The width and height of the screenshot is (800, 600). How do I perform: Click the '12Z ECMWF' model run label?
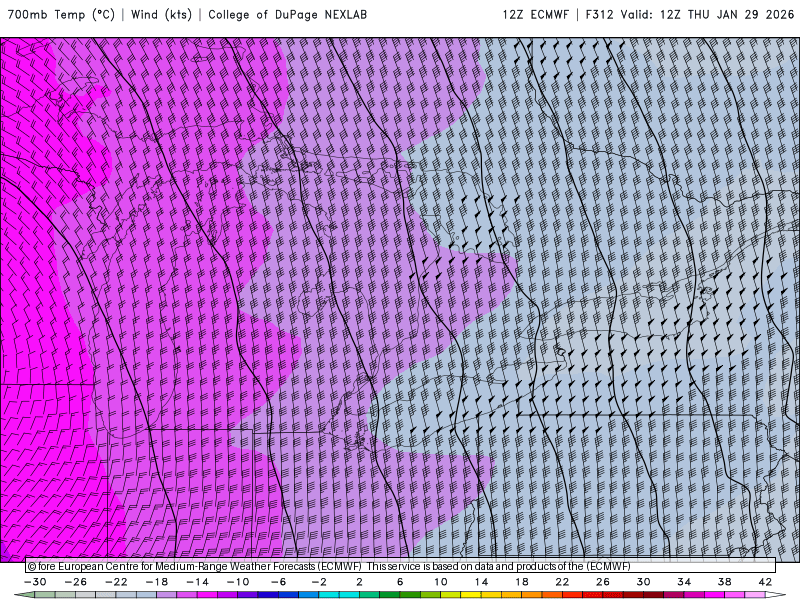535,15
